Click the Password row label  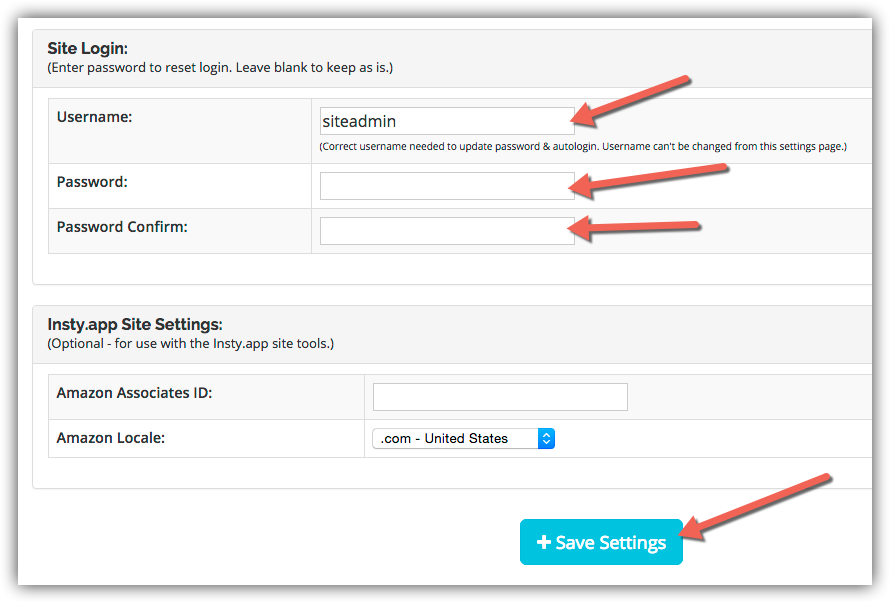point(91,182)
